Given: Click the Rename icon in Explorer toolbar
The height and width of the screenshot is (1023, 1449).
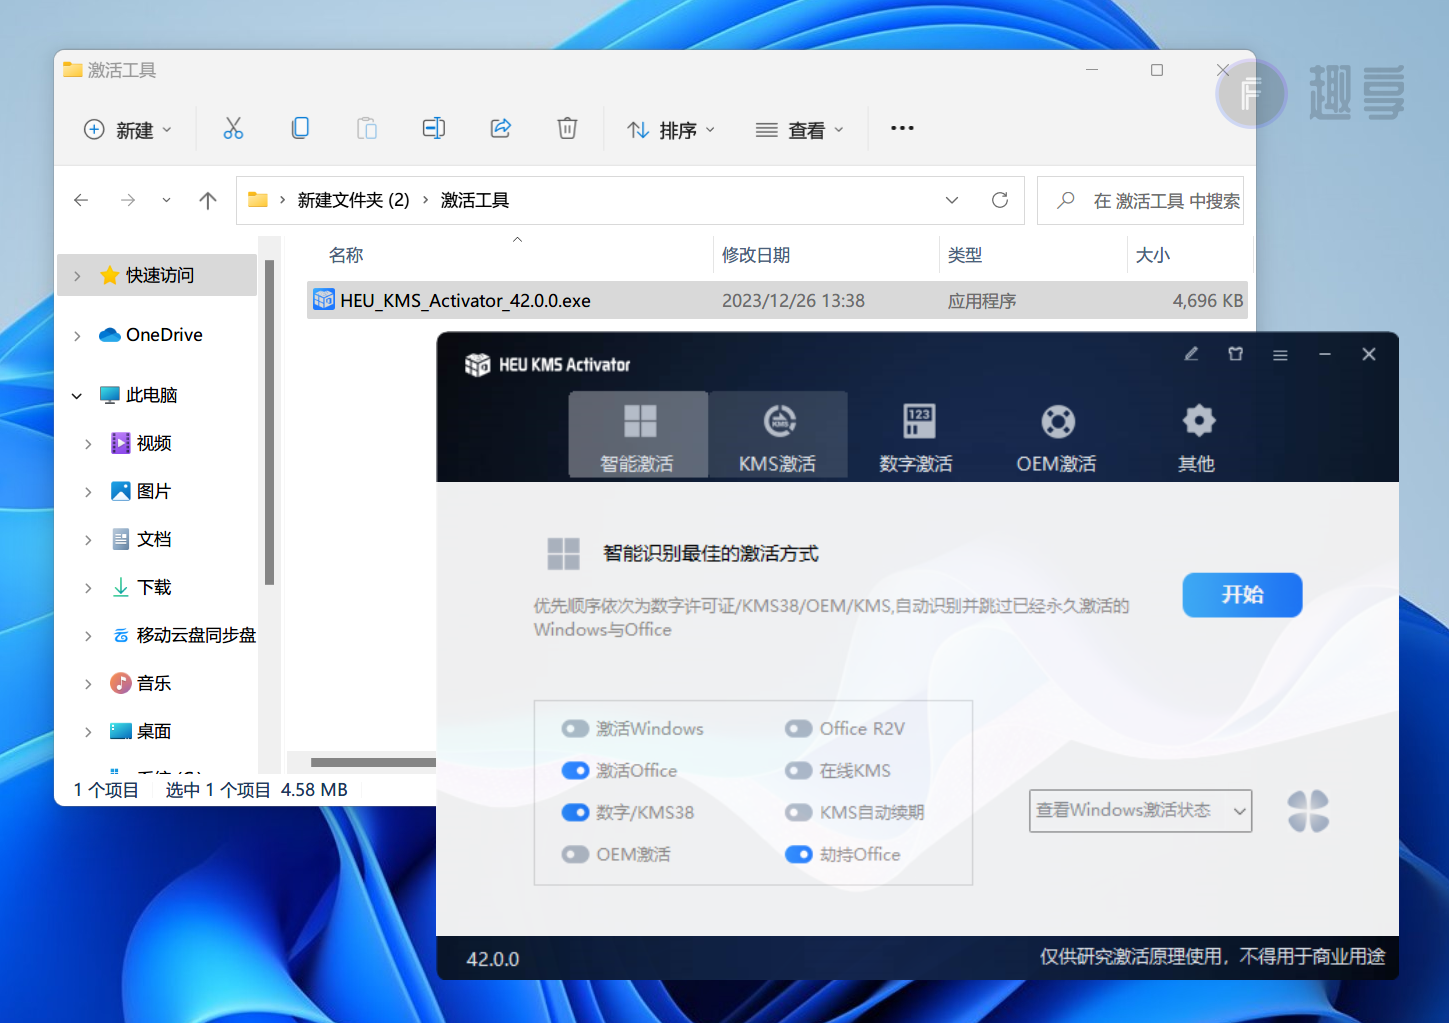Looking at the screenshot, I should point(434,128).
